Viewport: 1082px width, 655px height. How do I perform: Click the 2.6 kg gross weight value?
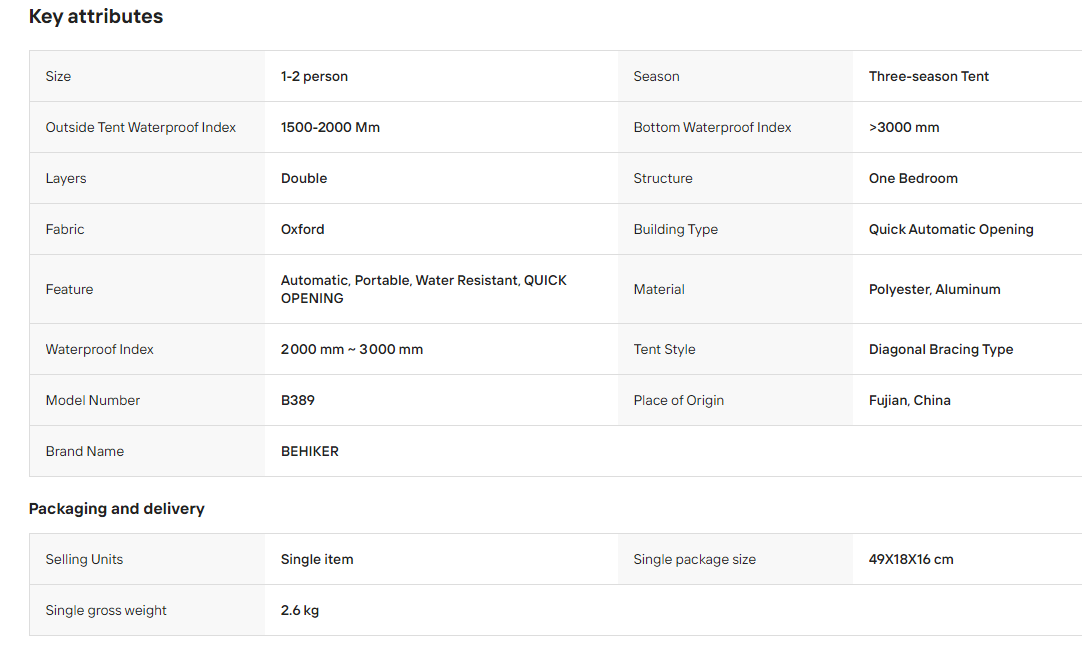click(x=299, y=611)
